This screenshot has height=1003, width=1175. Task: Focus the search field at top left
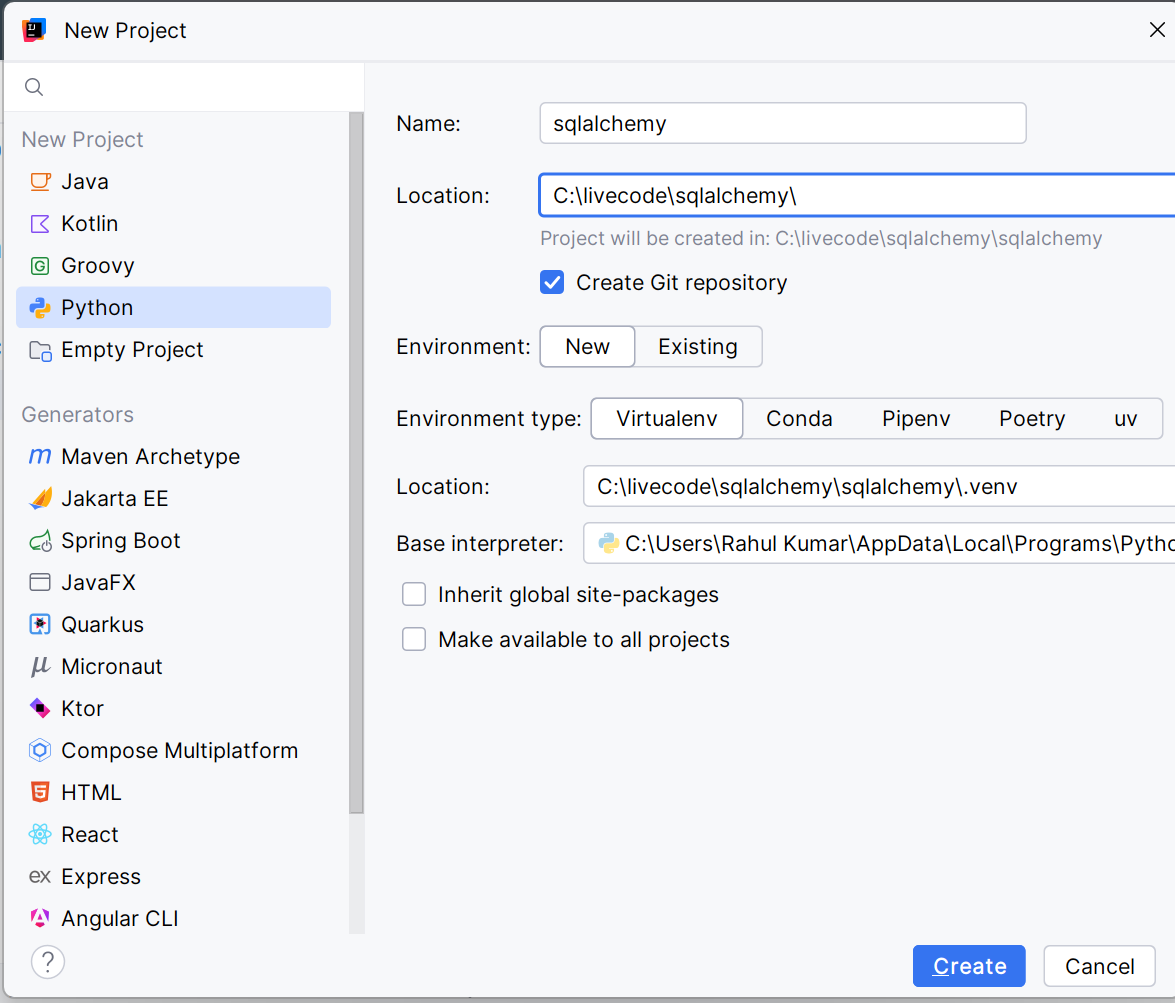point(190,88)
